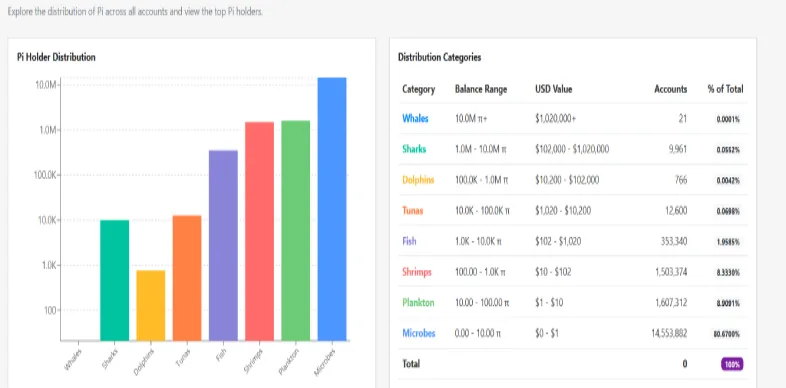Click the purple Fish bar in chart
786x388 pixels.
click(223, 246)
